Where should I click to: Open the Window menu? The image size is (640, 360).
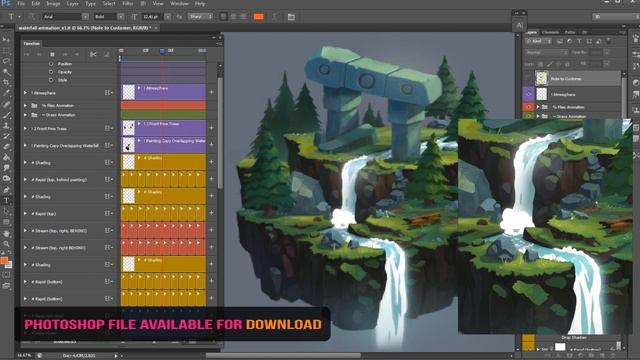[x=179, y=4]
